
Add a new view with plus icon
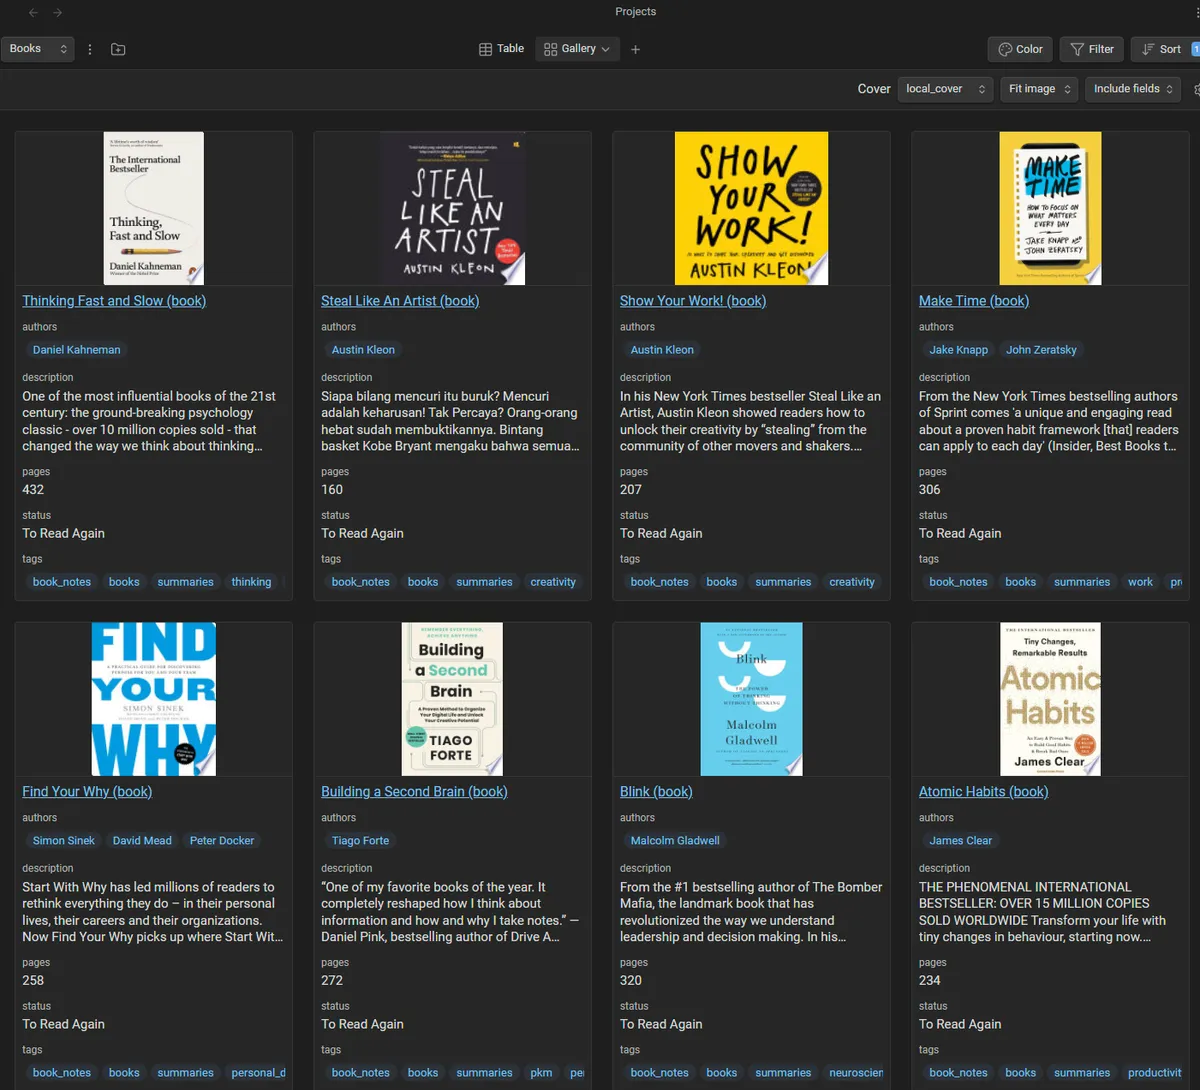tap(635, 49)
